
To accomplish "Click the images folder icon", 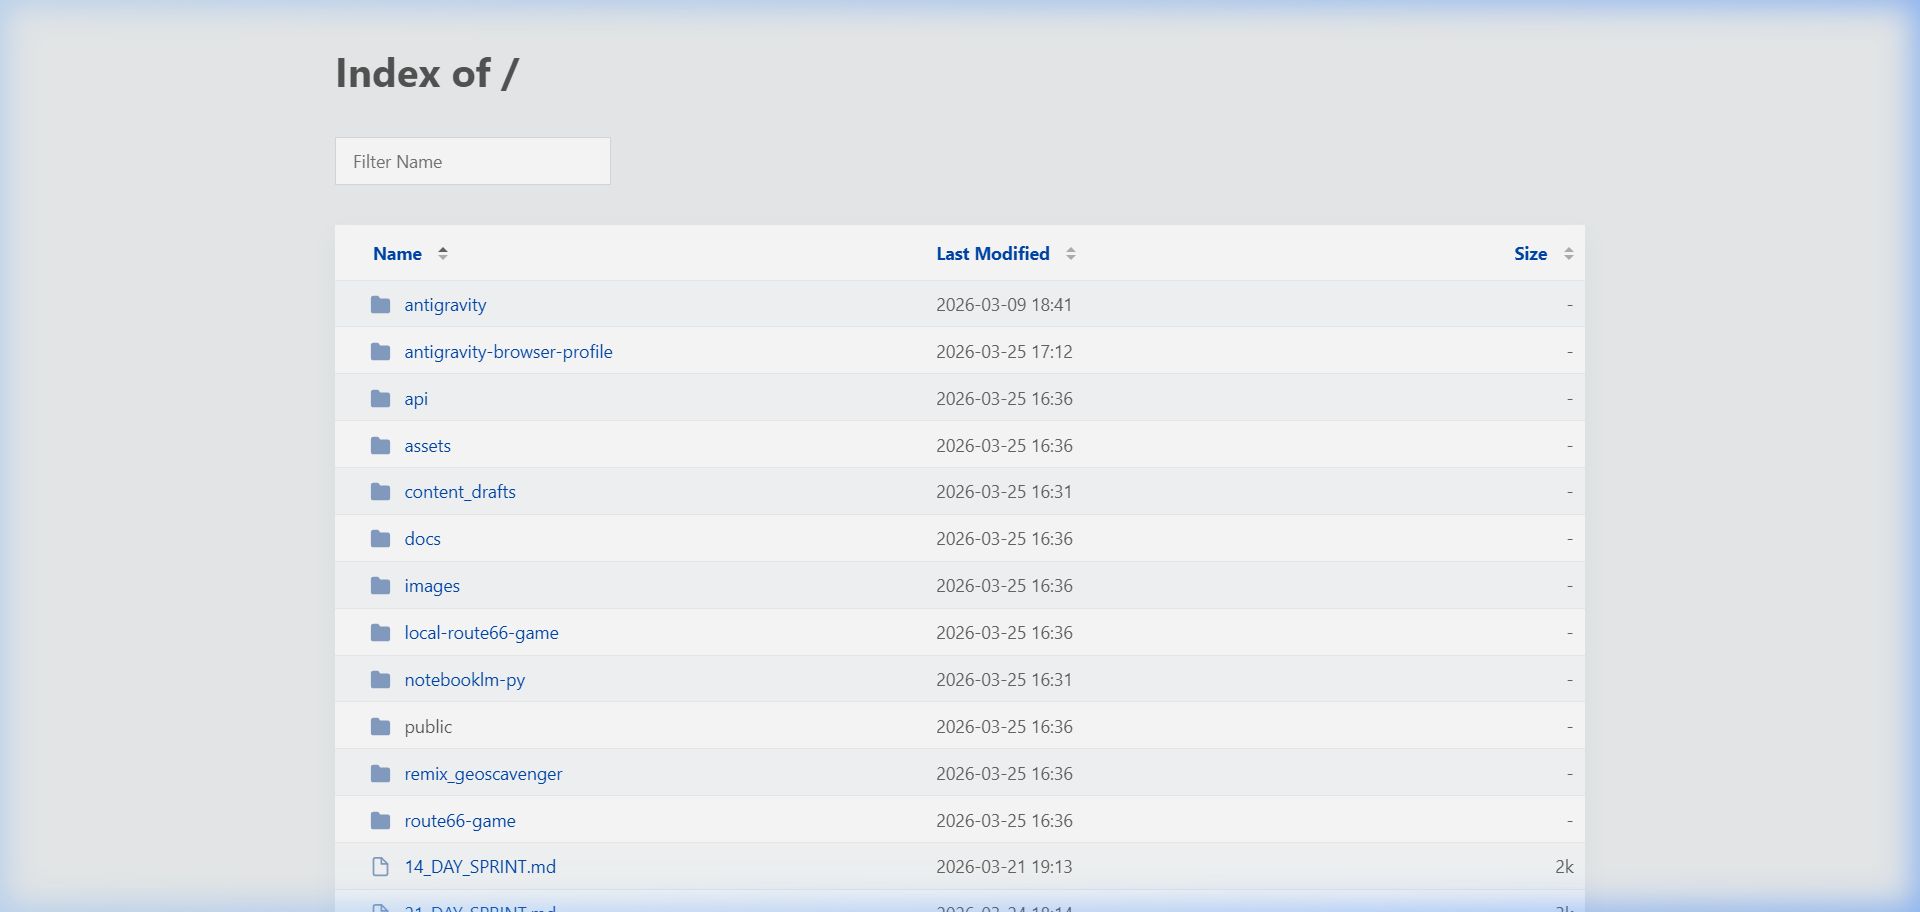I will [380, 586].
